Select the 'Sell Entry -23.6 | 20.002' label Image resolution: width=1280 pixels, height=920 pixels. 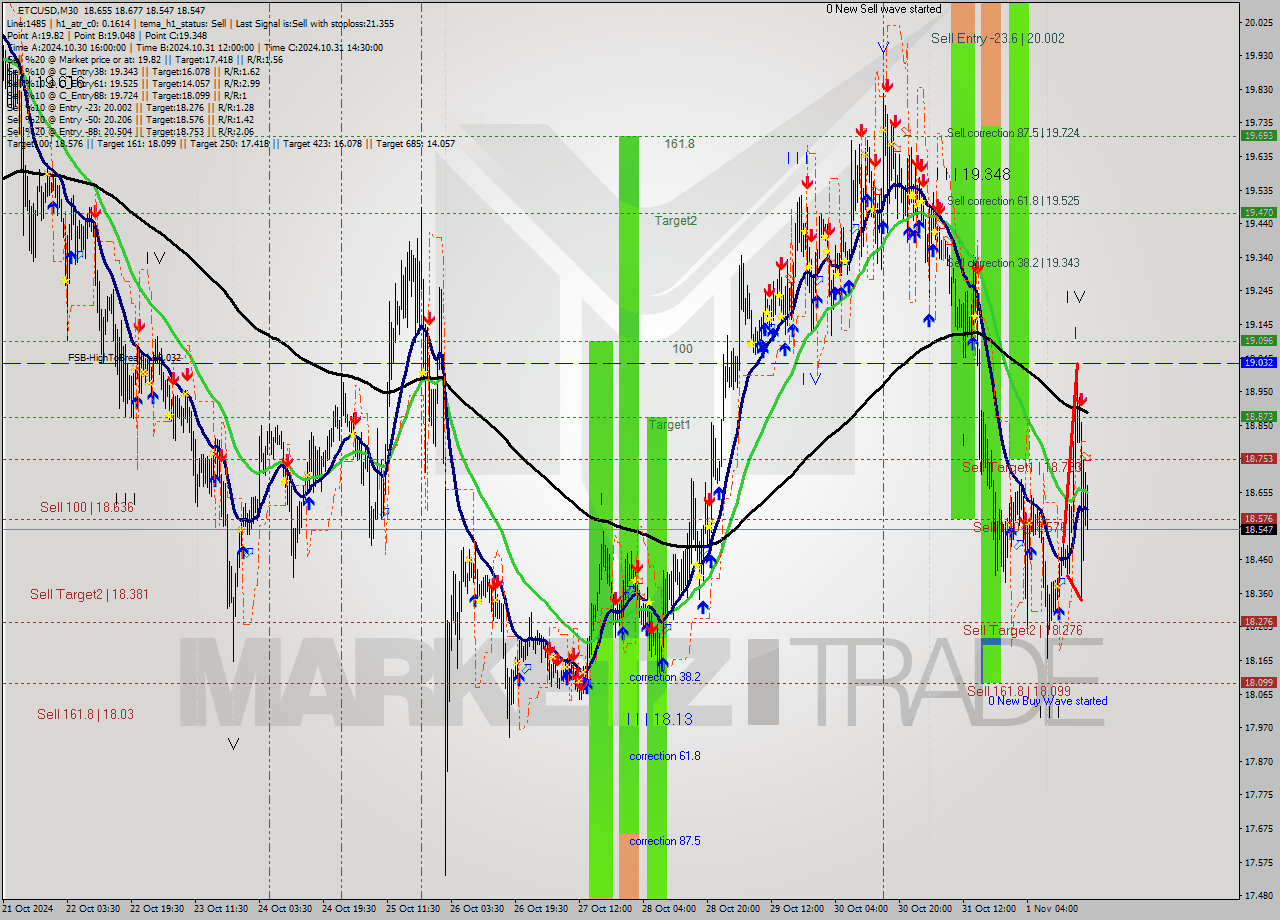pos(997,38)
